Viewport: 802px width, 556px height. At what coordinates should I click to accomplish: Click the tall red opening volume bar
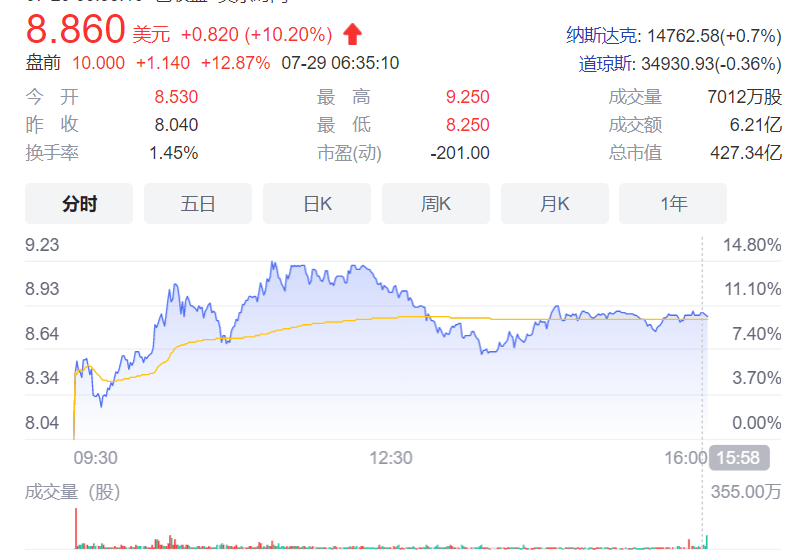click(x=75, y=528)
